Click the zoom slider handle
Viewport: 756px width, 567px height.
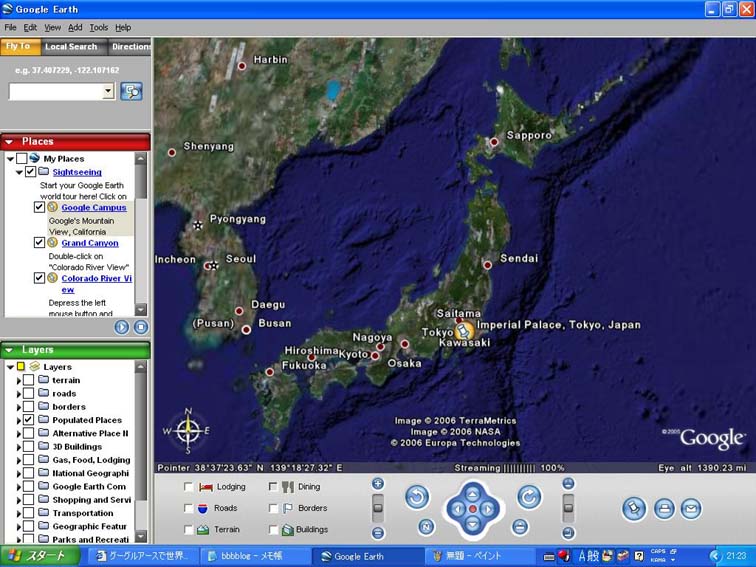click(x=378, y=507)
